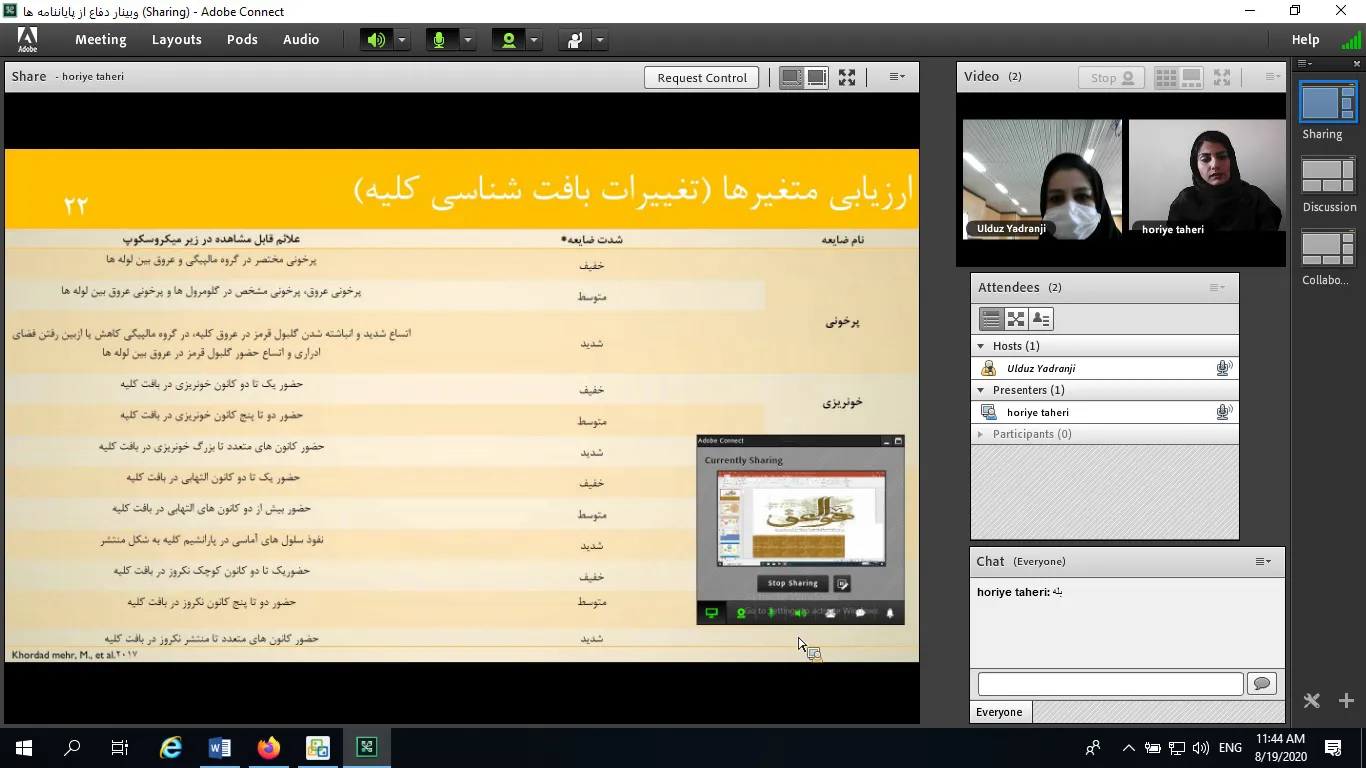Switch to attendee status view icon

pyautogui.click(x=1040, y=319)
